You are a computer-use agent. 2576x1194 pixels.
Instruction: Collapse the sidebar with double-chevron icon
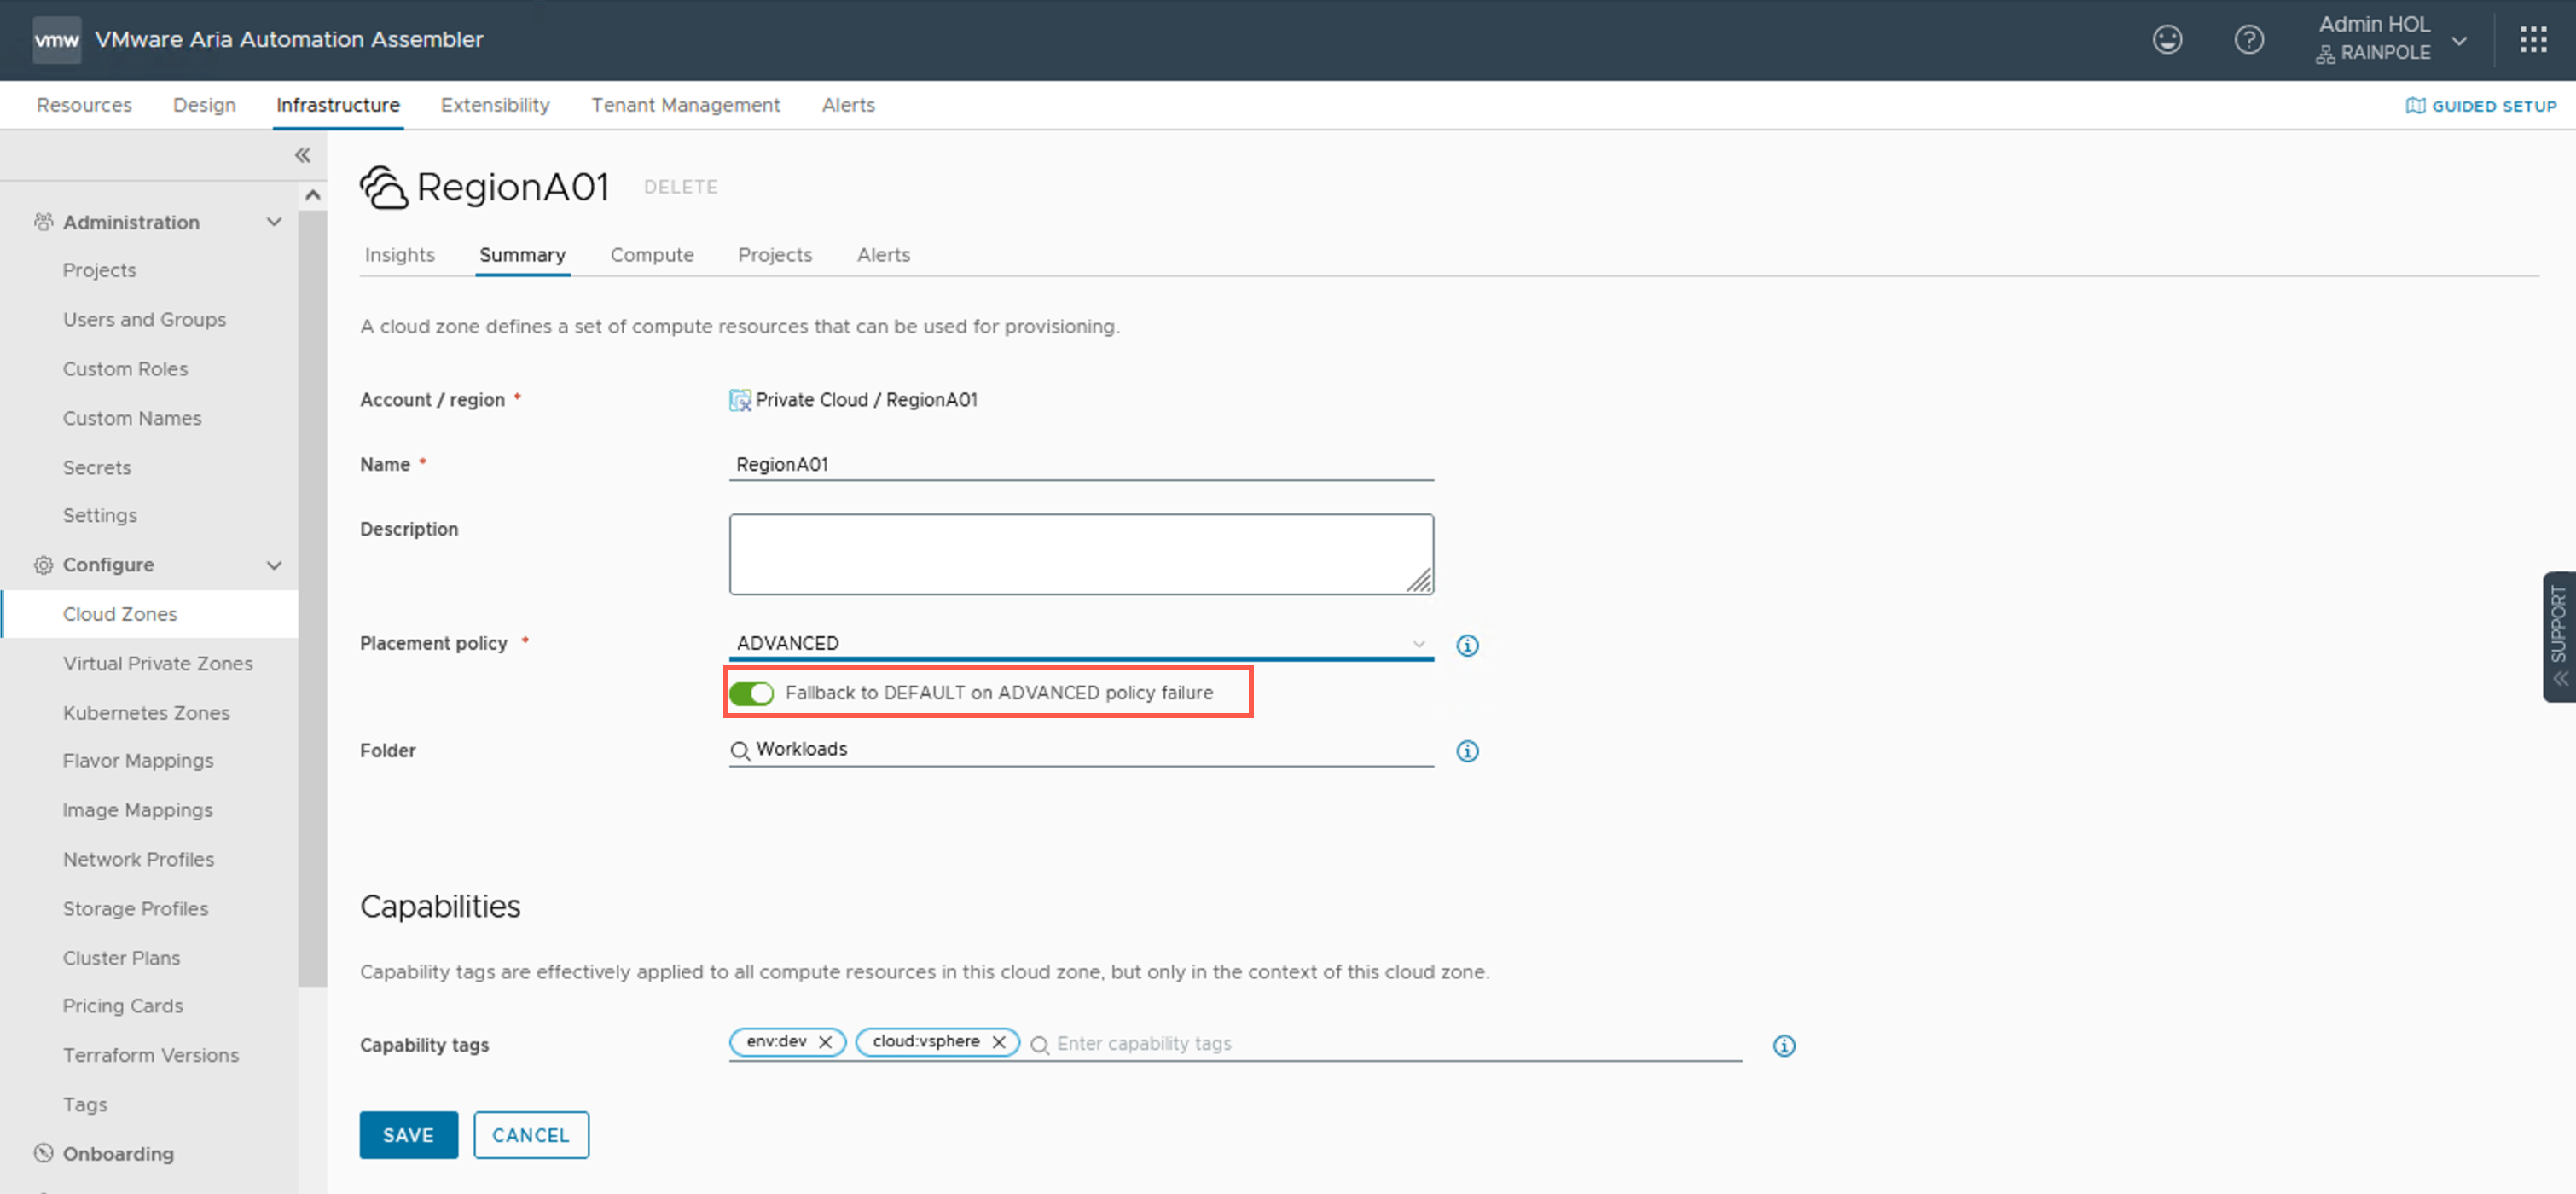[x=302, y=155]
